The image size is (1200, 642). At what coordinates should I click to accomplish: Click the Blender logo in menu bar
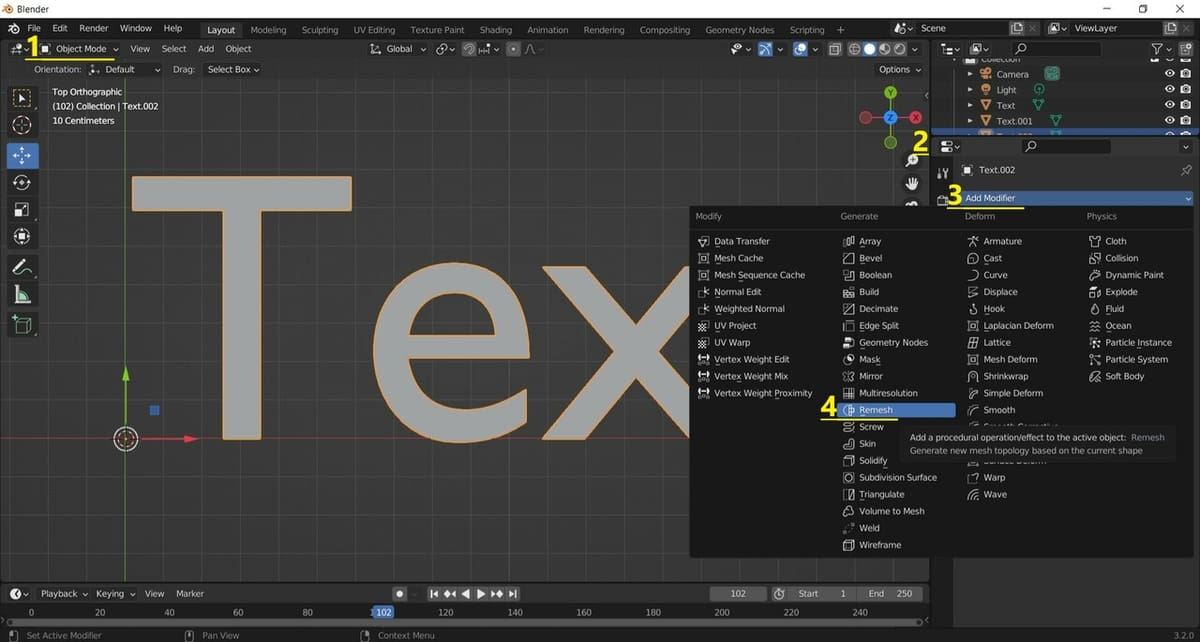tap(12, 28)
